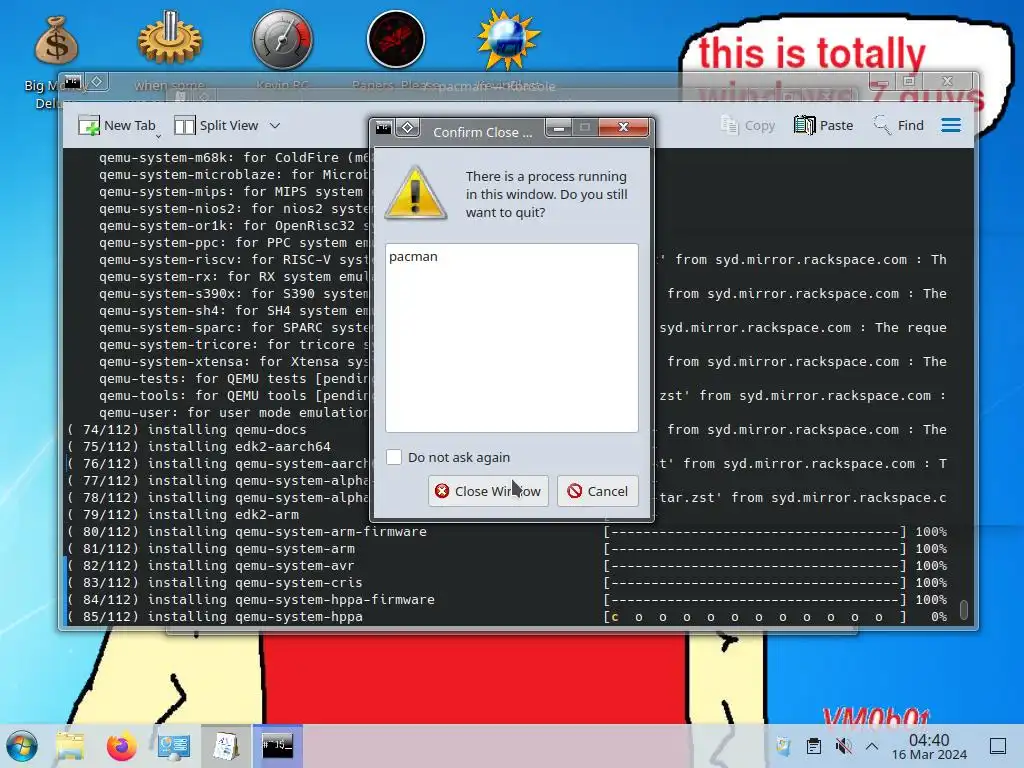This screenshot has width=1024, height=768.
Task: Click the Cancel button
Action: point(598,491)
